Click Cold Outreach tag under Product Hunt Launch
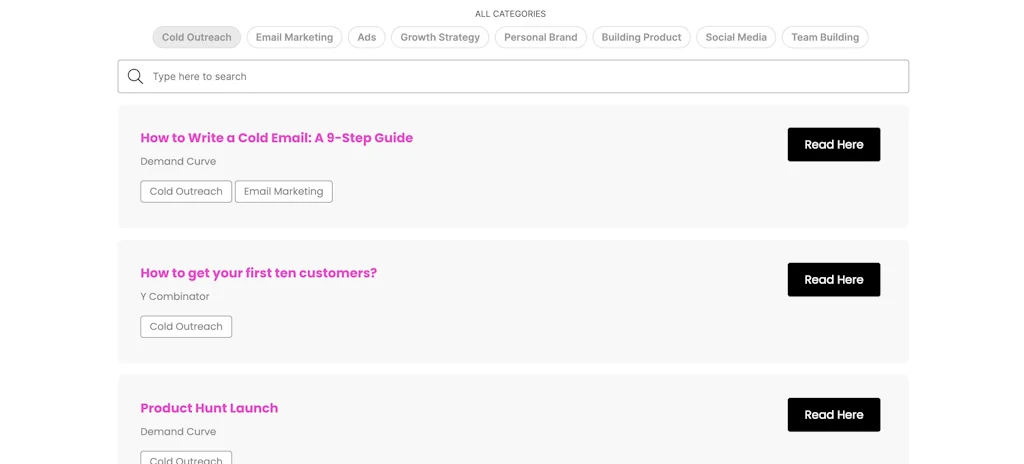The width and height of the screenshot is (1024, 464). (x=186, y=459)
